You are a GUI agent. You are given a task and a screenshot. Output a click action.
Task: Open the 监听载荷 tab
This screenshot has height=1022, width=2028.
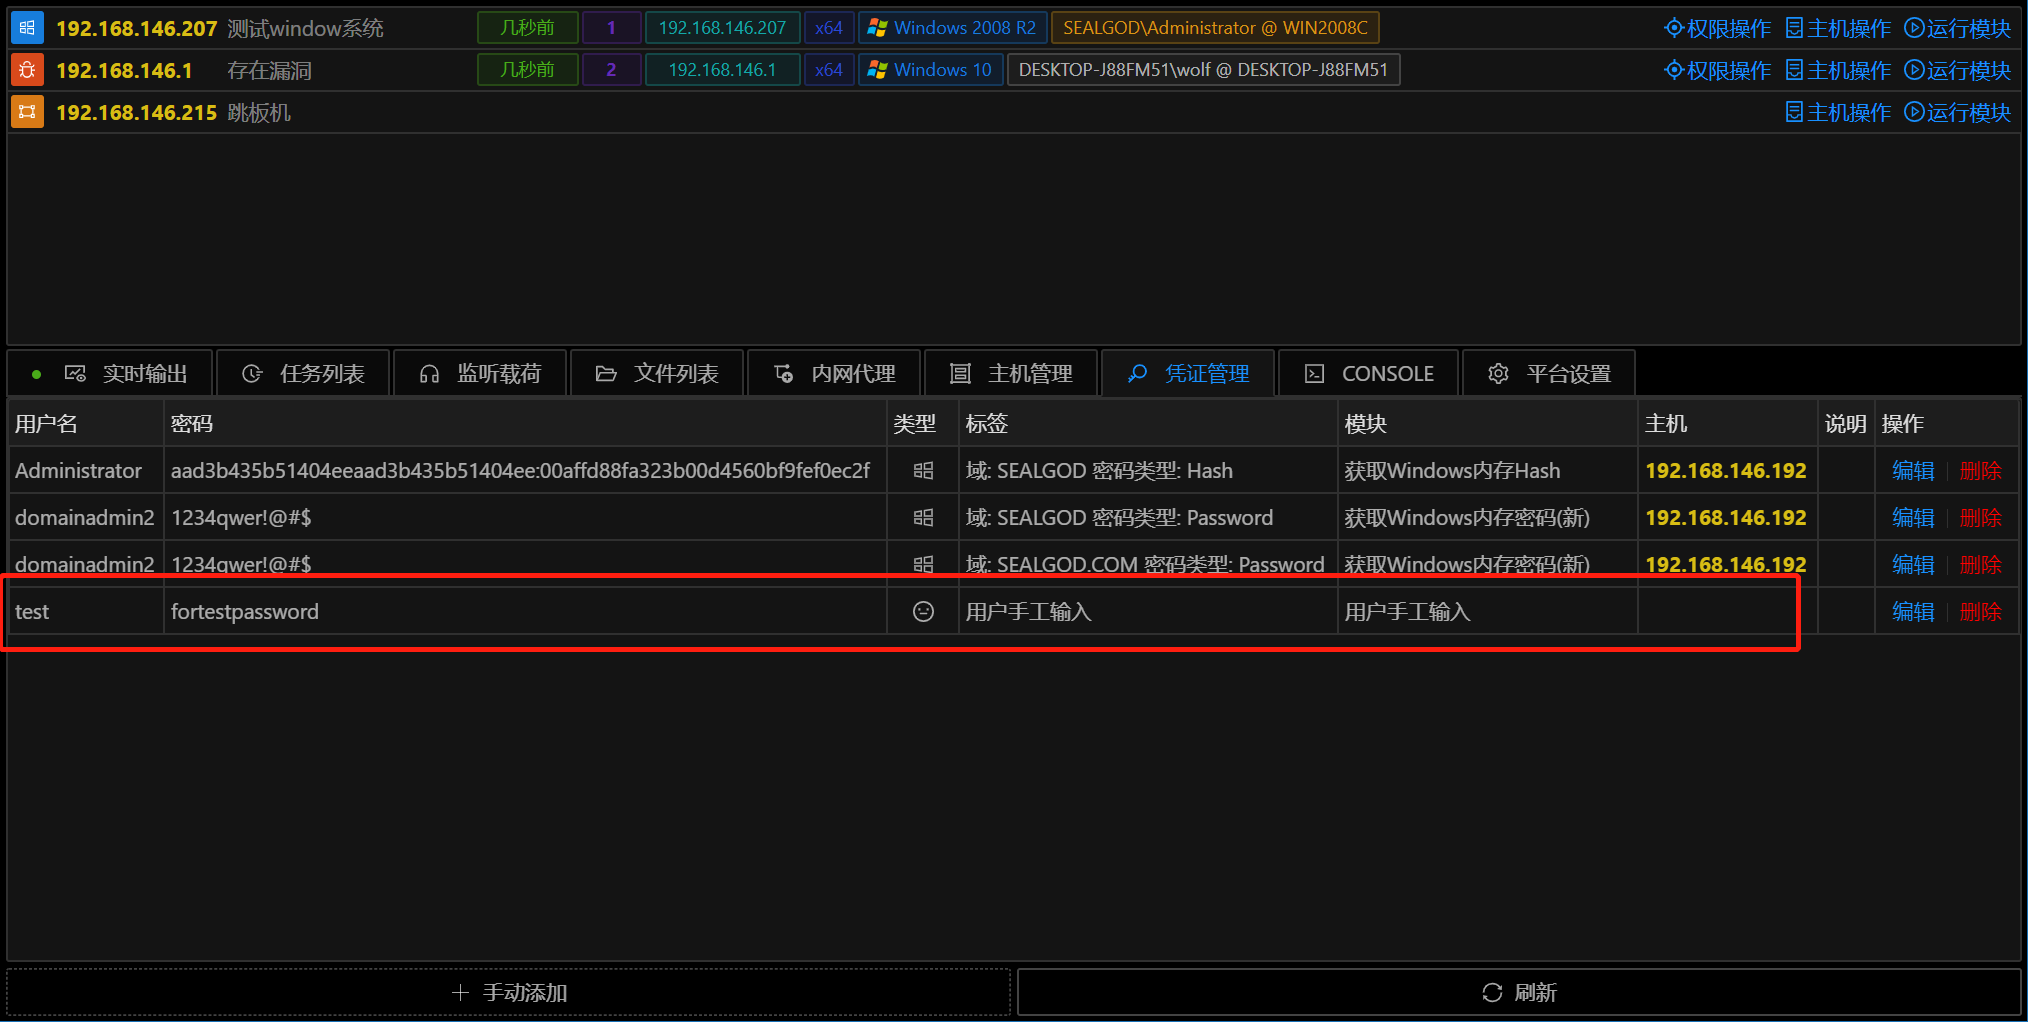coord(480,374)
